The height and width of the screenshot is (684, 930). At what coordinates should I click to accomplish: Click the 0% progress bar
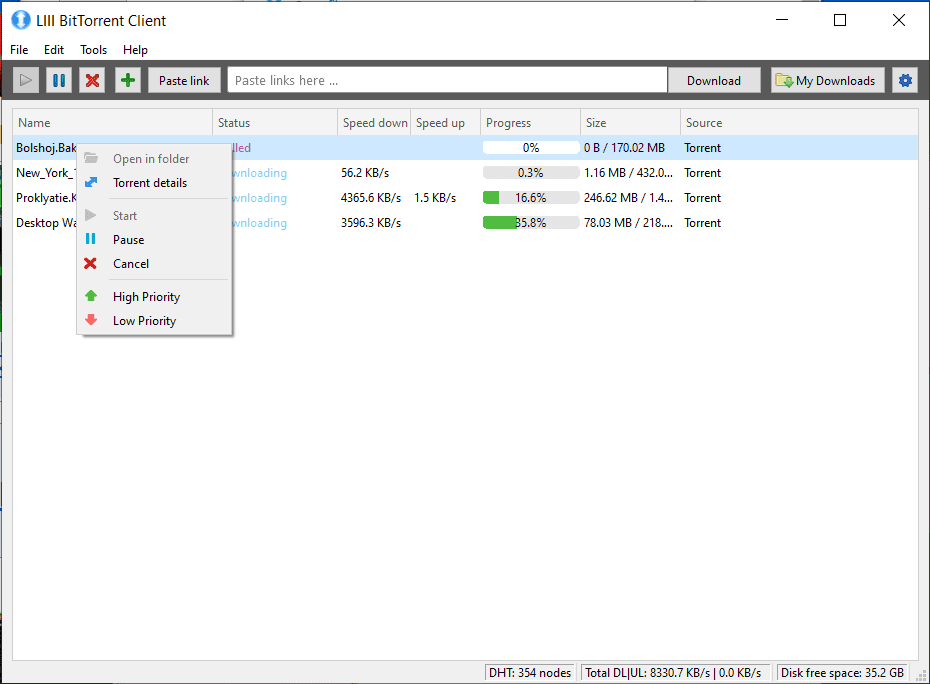(531, 148)
